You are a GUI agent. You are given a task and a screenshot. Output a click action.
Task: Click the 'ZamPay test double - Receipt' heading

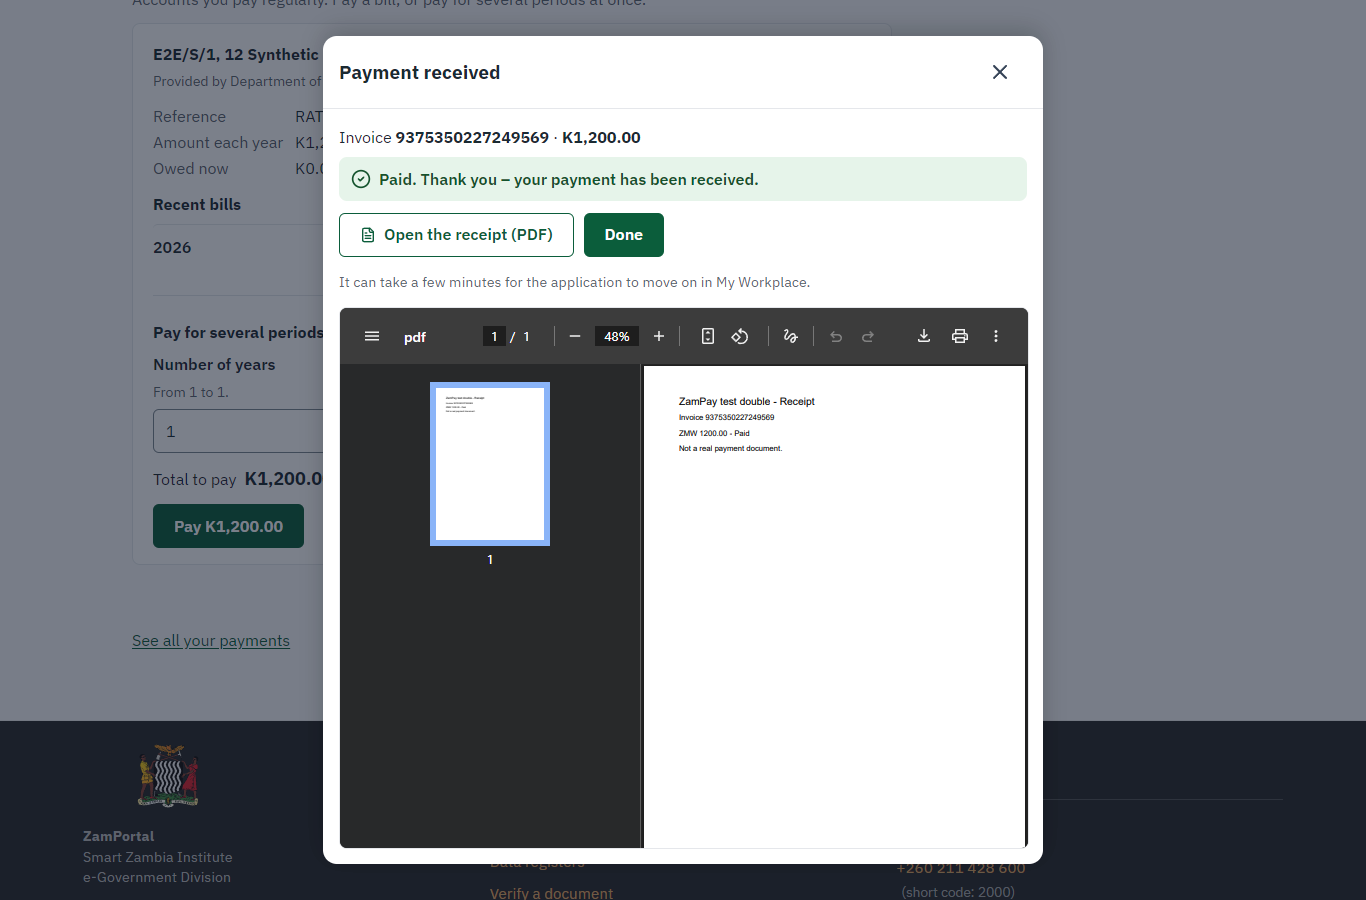(x=747, y=402)
